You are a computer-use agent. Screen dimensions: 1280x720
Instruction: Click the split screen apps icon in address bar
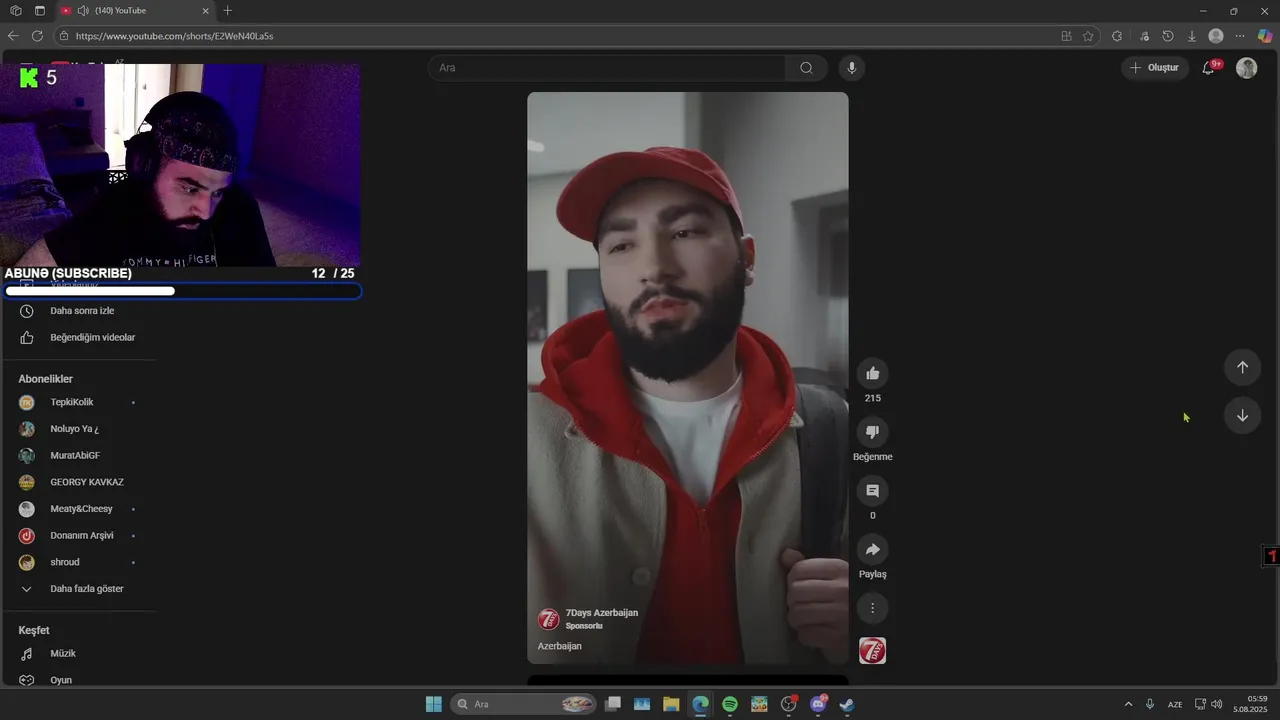pyautogui.click(x=1066, y=36)
